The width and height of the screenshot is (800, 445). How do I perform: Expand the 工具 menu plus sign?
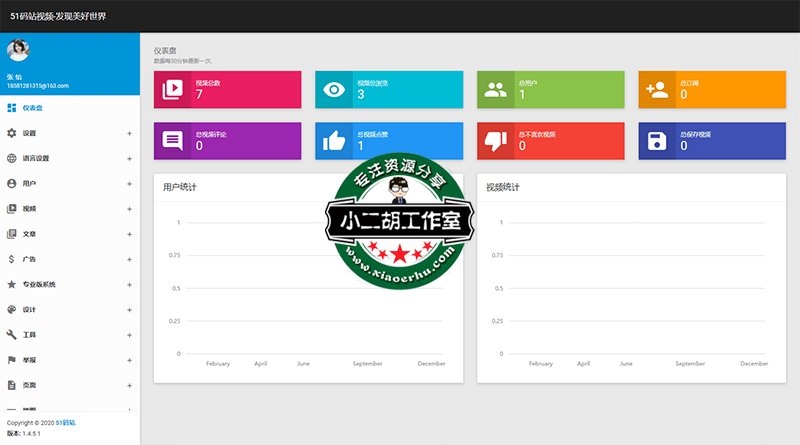129,335
